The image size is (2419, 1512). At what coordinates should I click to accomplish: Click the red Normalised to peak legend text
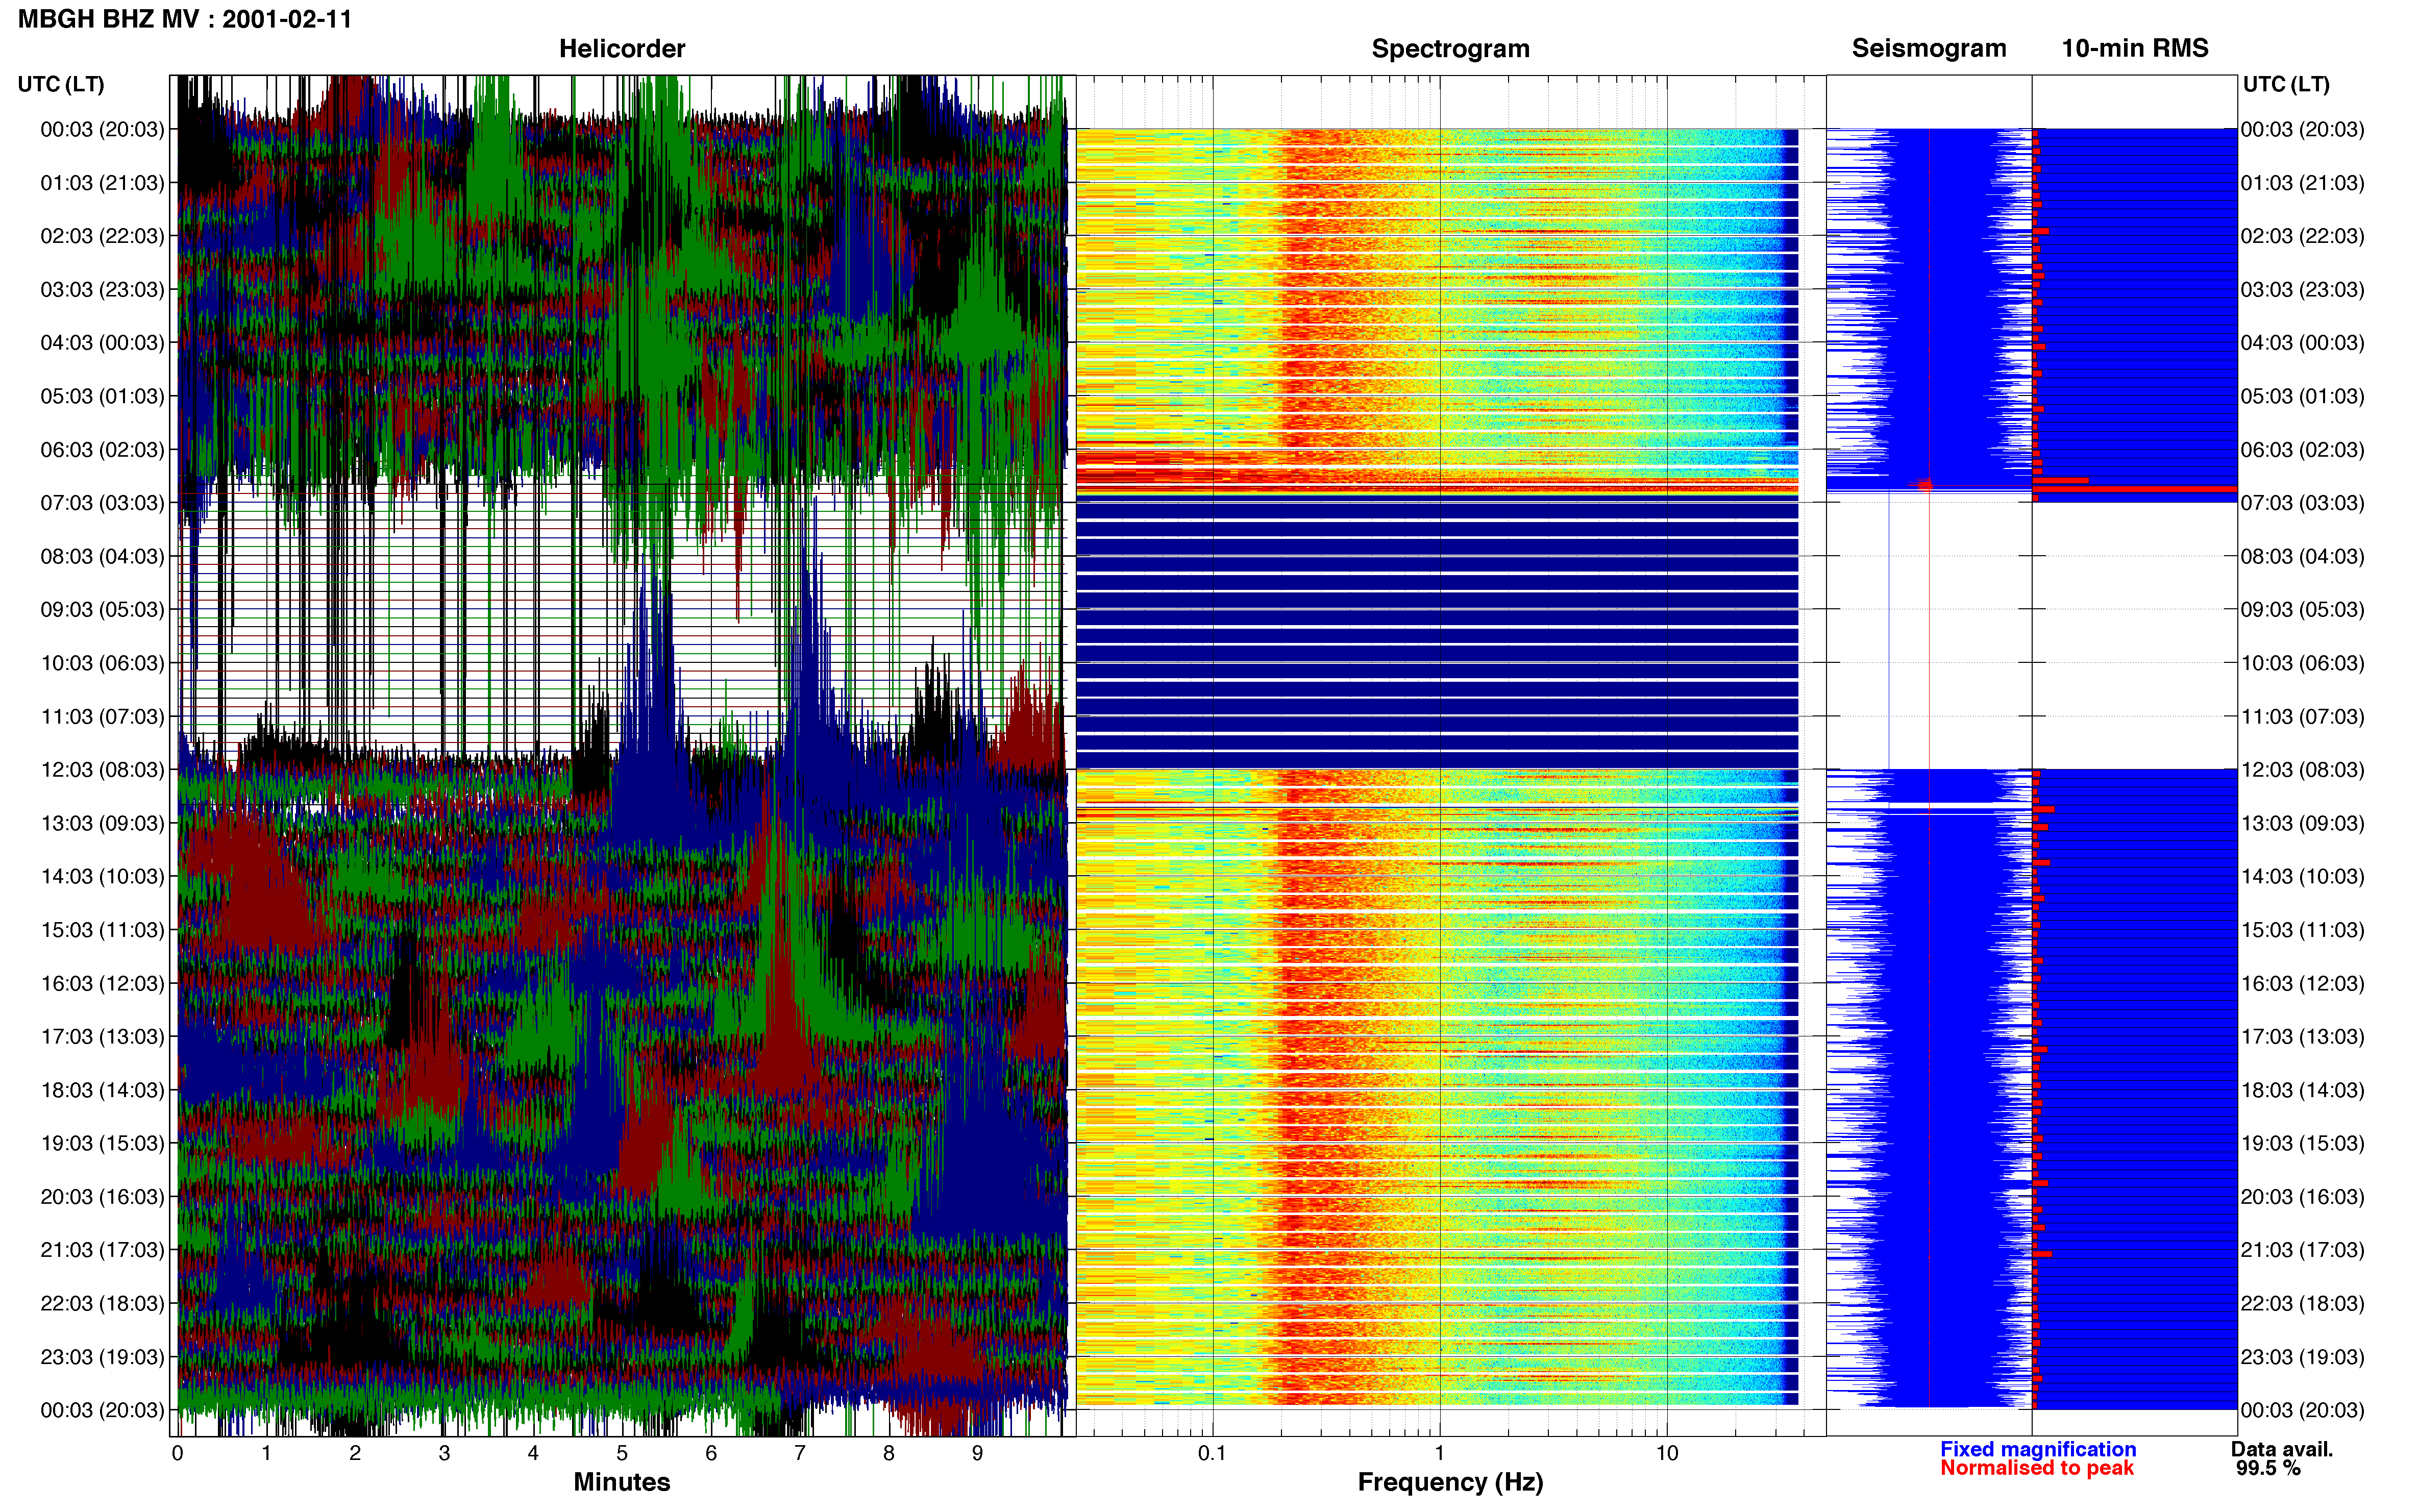point(2037,1468)
